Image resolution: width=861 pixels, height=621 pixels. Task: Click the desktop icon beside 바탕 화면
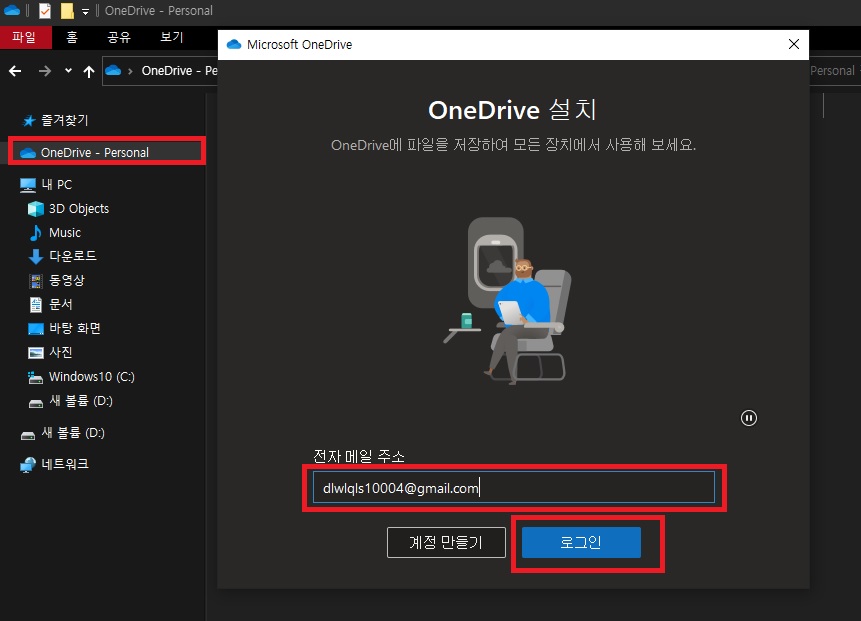36,329
